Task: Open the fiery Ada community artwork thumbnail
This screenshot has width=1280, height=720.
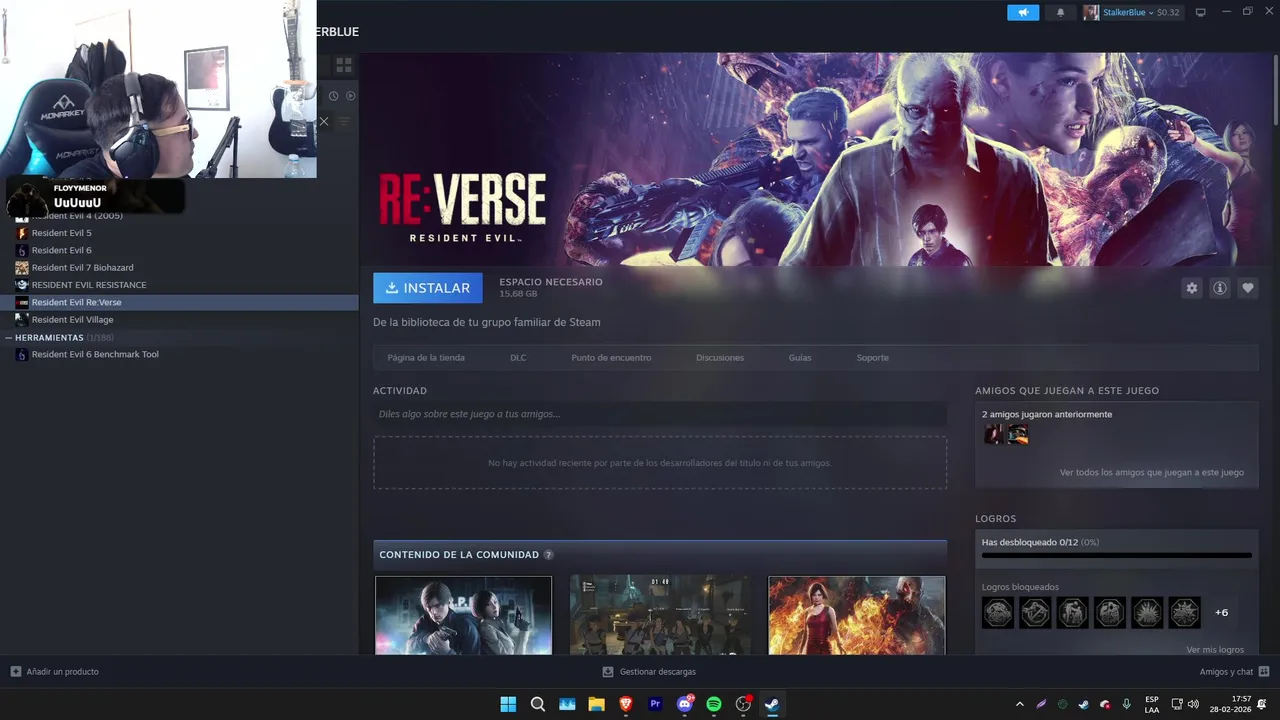Action: [857, 615]
